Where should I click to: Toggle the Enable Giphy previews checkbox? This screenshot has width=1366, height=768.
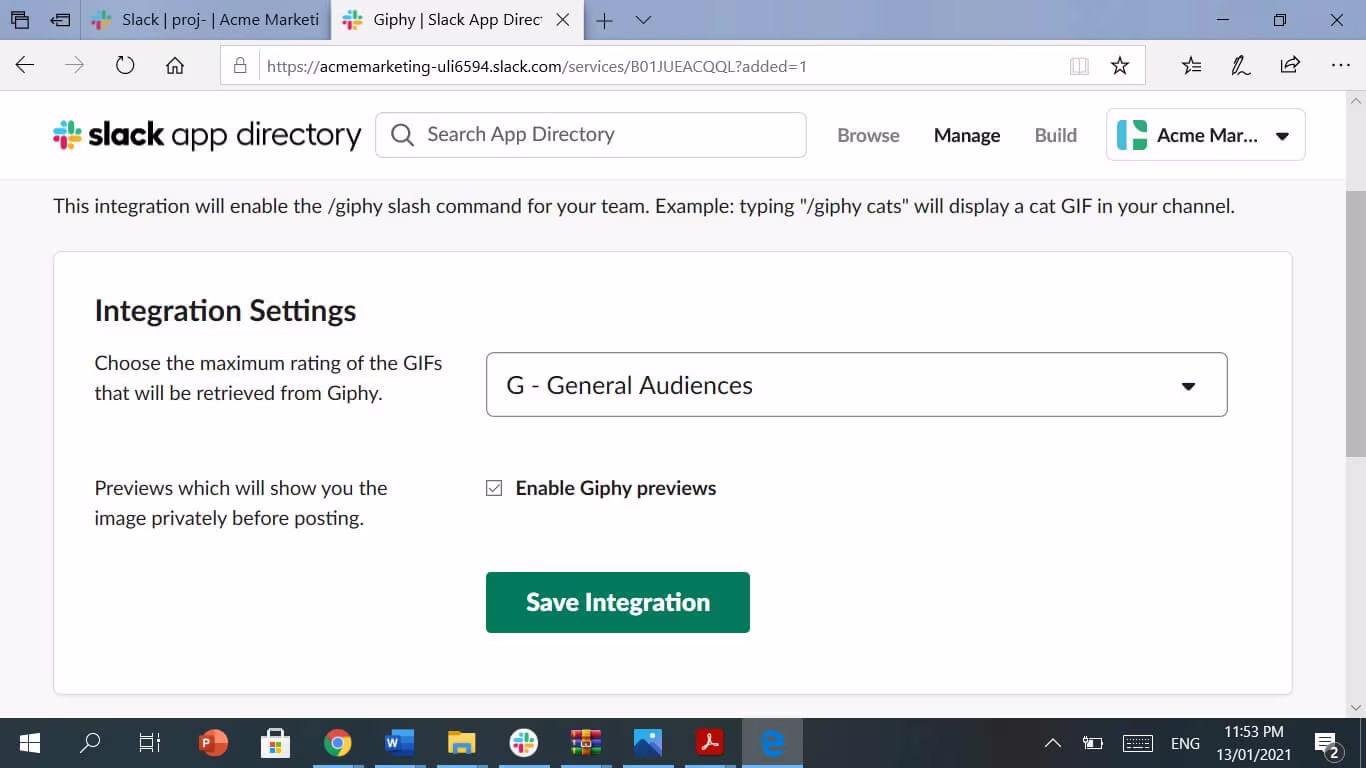[494, 488]
